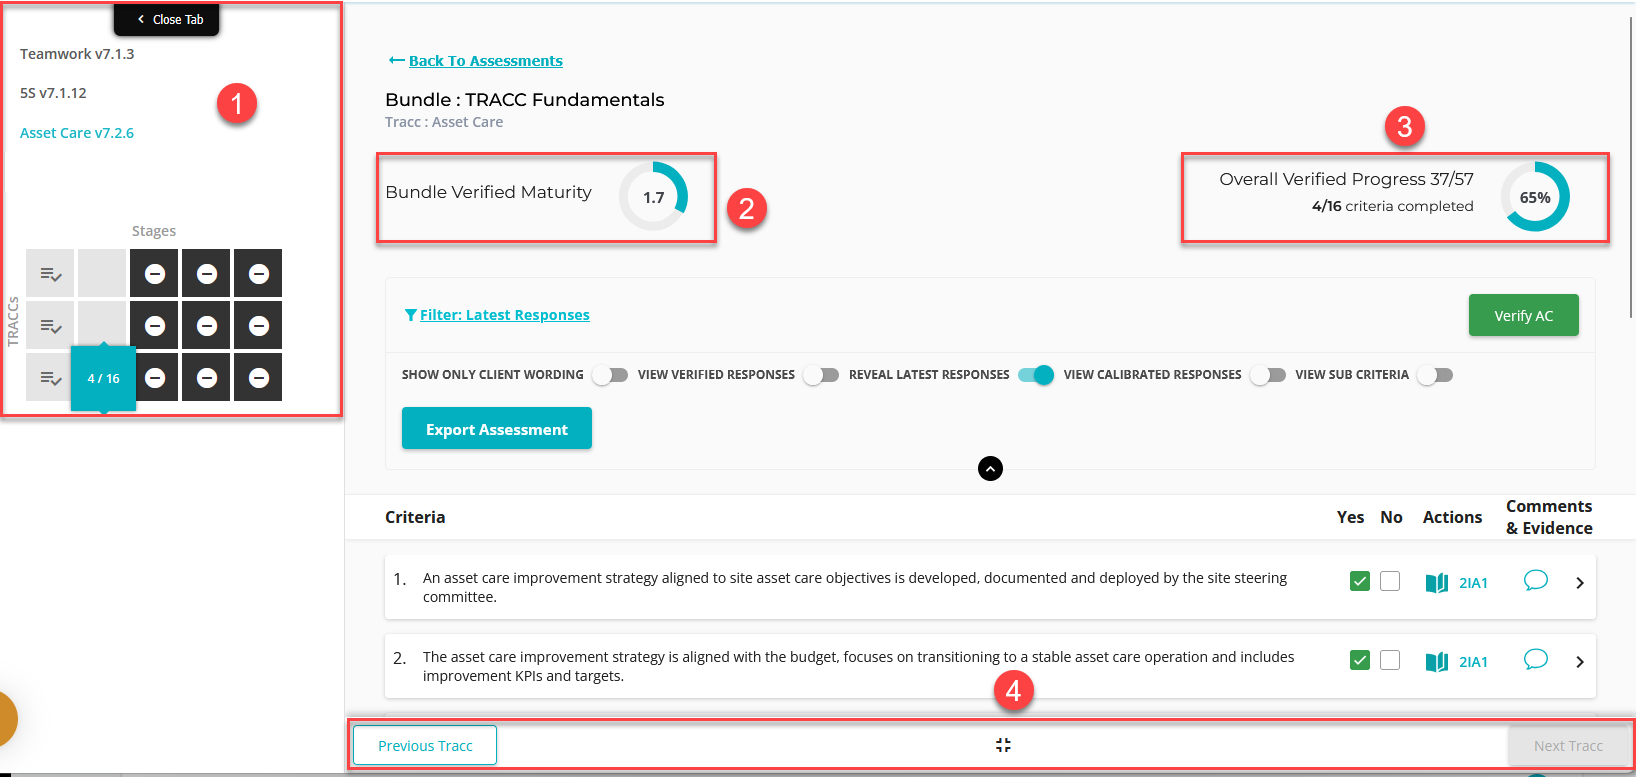Viewport: 1636px width, 777px height.
Task: Select Teamwork v7.1.3 in the sidebar
Action: [77, 54]
